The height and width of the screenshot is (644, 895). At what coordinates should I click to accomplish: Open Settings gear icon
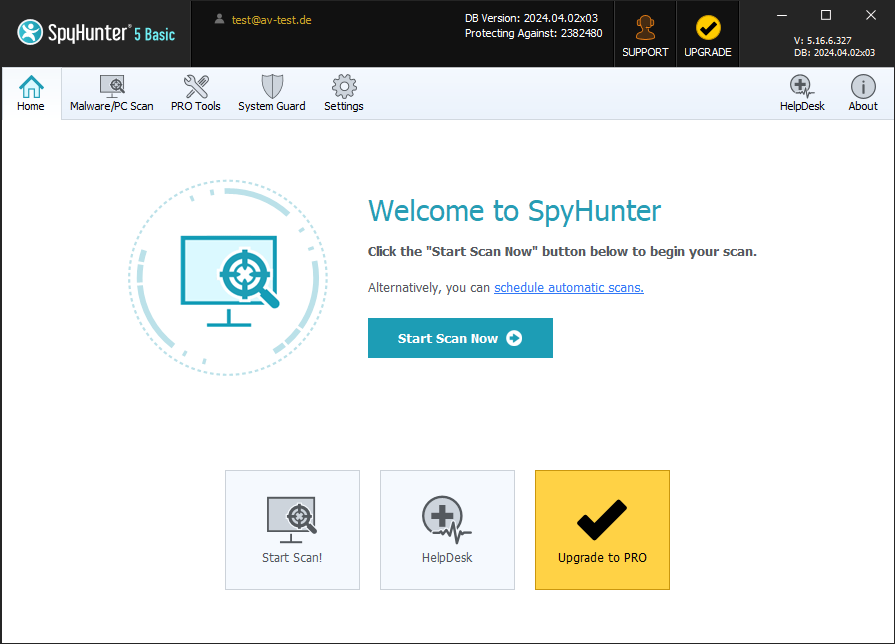(x=344, y=87)
